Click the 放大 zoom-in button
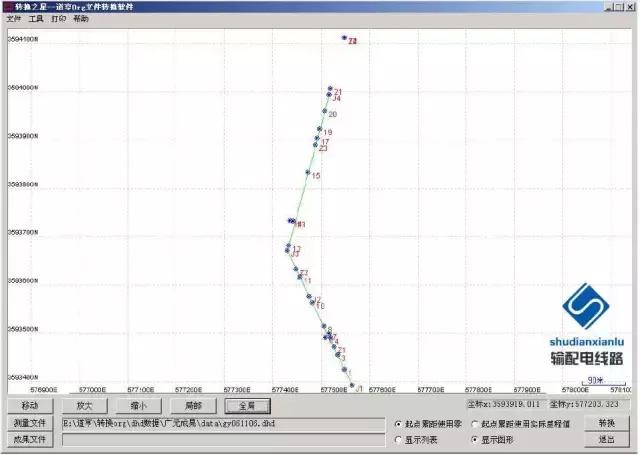 84,406
